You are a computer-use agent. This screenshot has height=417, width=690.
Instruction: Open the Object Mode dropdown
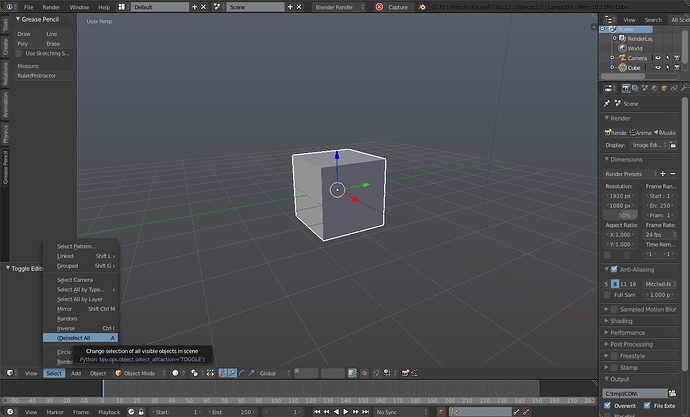point(140,373)
